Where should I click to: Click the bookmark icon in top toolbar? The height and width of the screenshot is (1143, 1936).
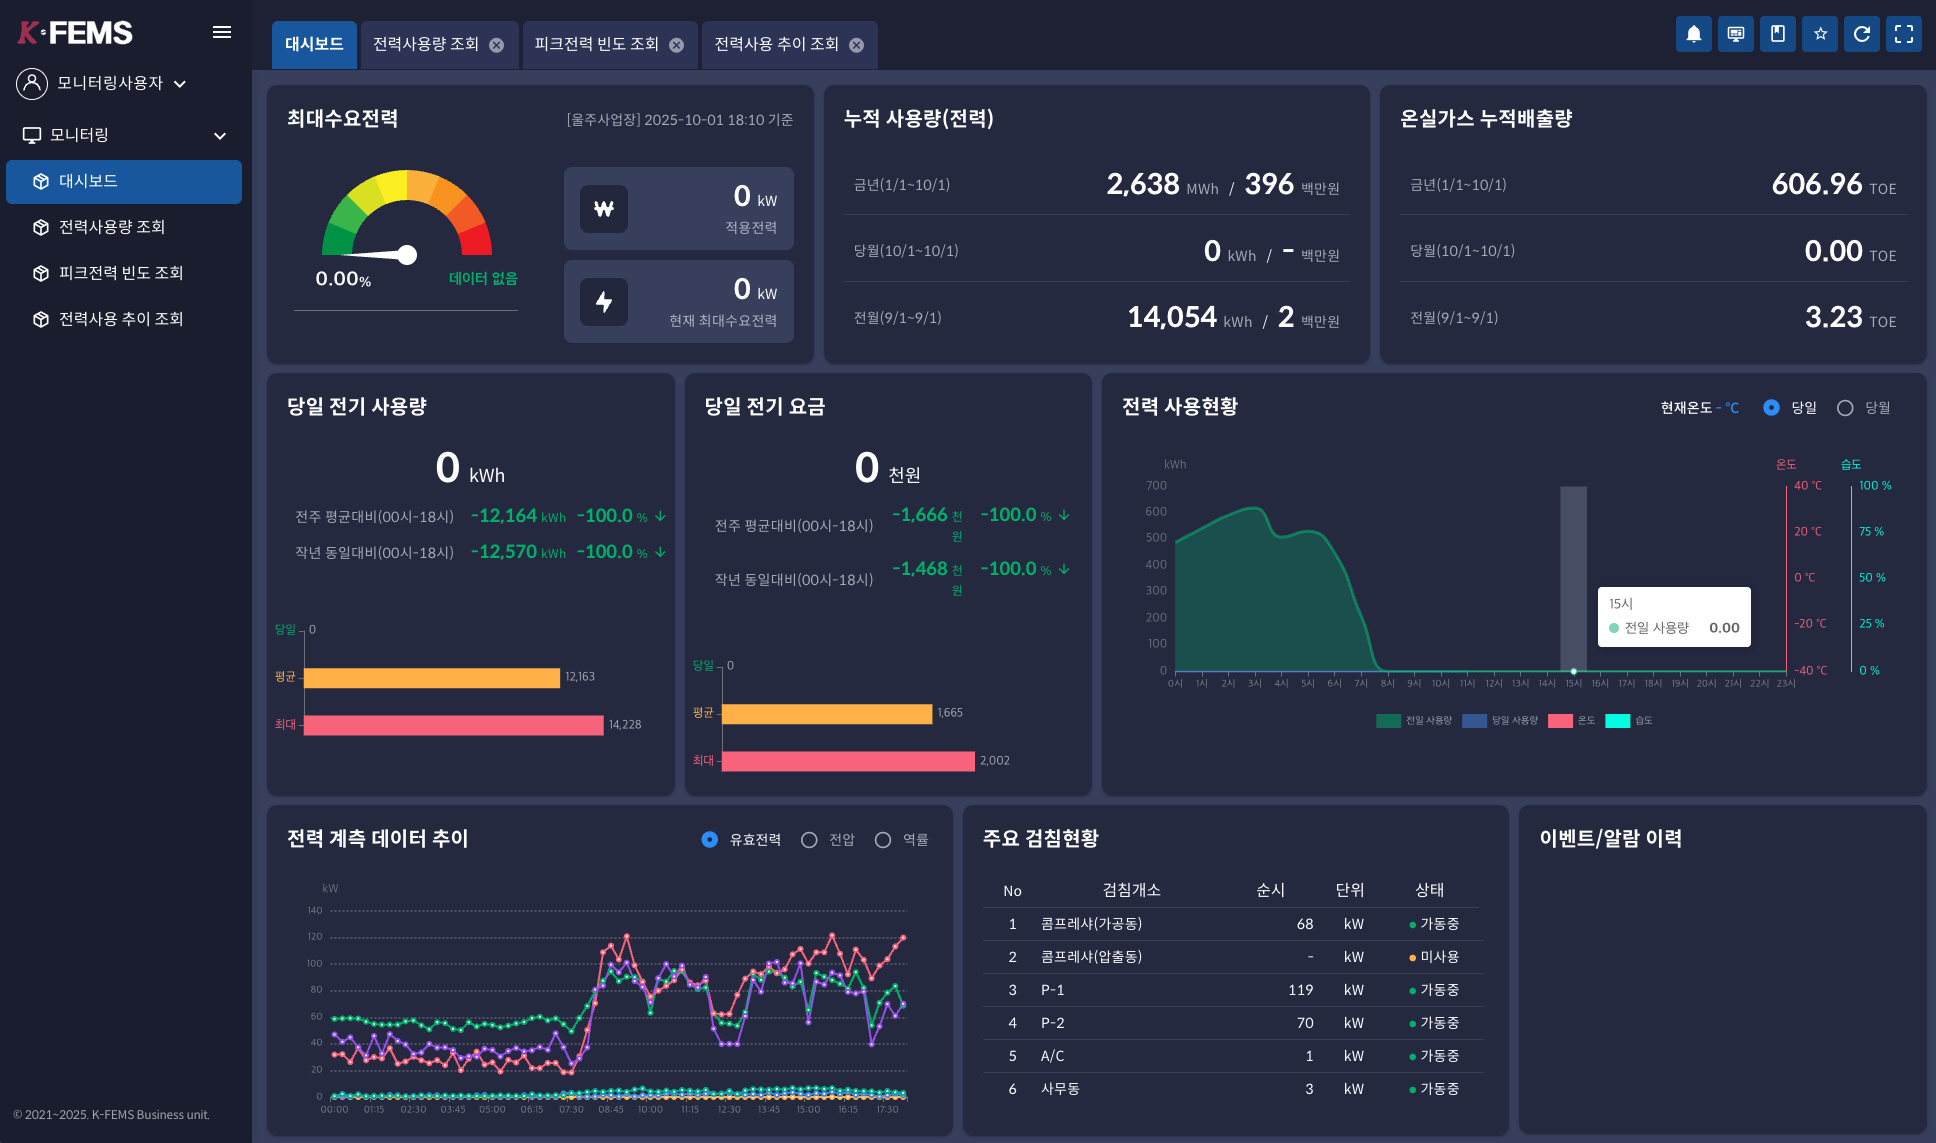click(1777, 34)
